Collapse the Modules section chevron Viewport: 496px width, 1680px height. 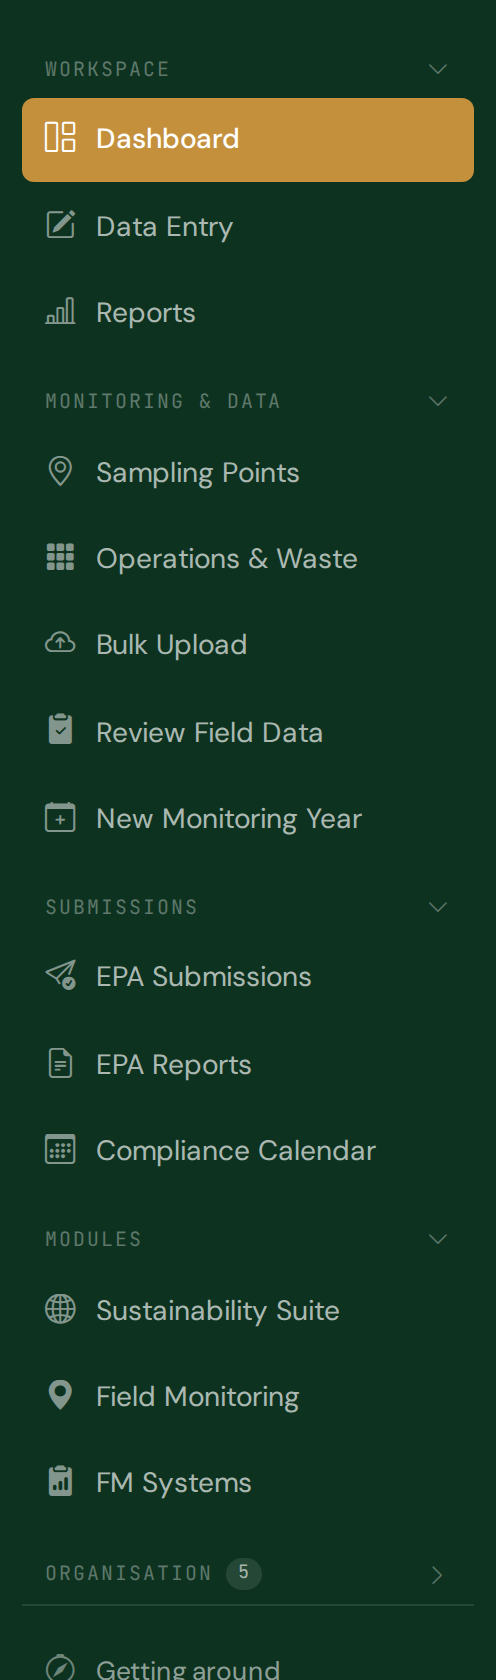point(437,1239)
